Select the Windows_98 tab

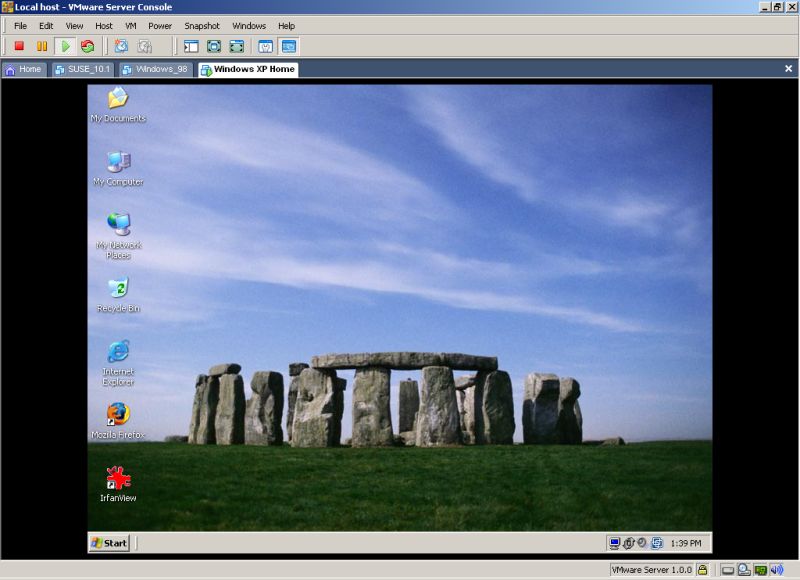160,70
